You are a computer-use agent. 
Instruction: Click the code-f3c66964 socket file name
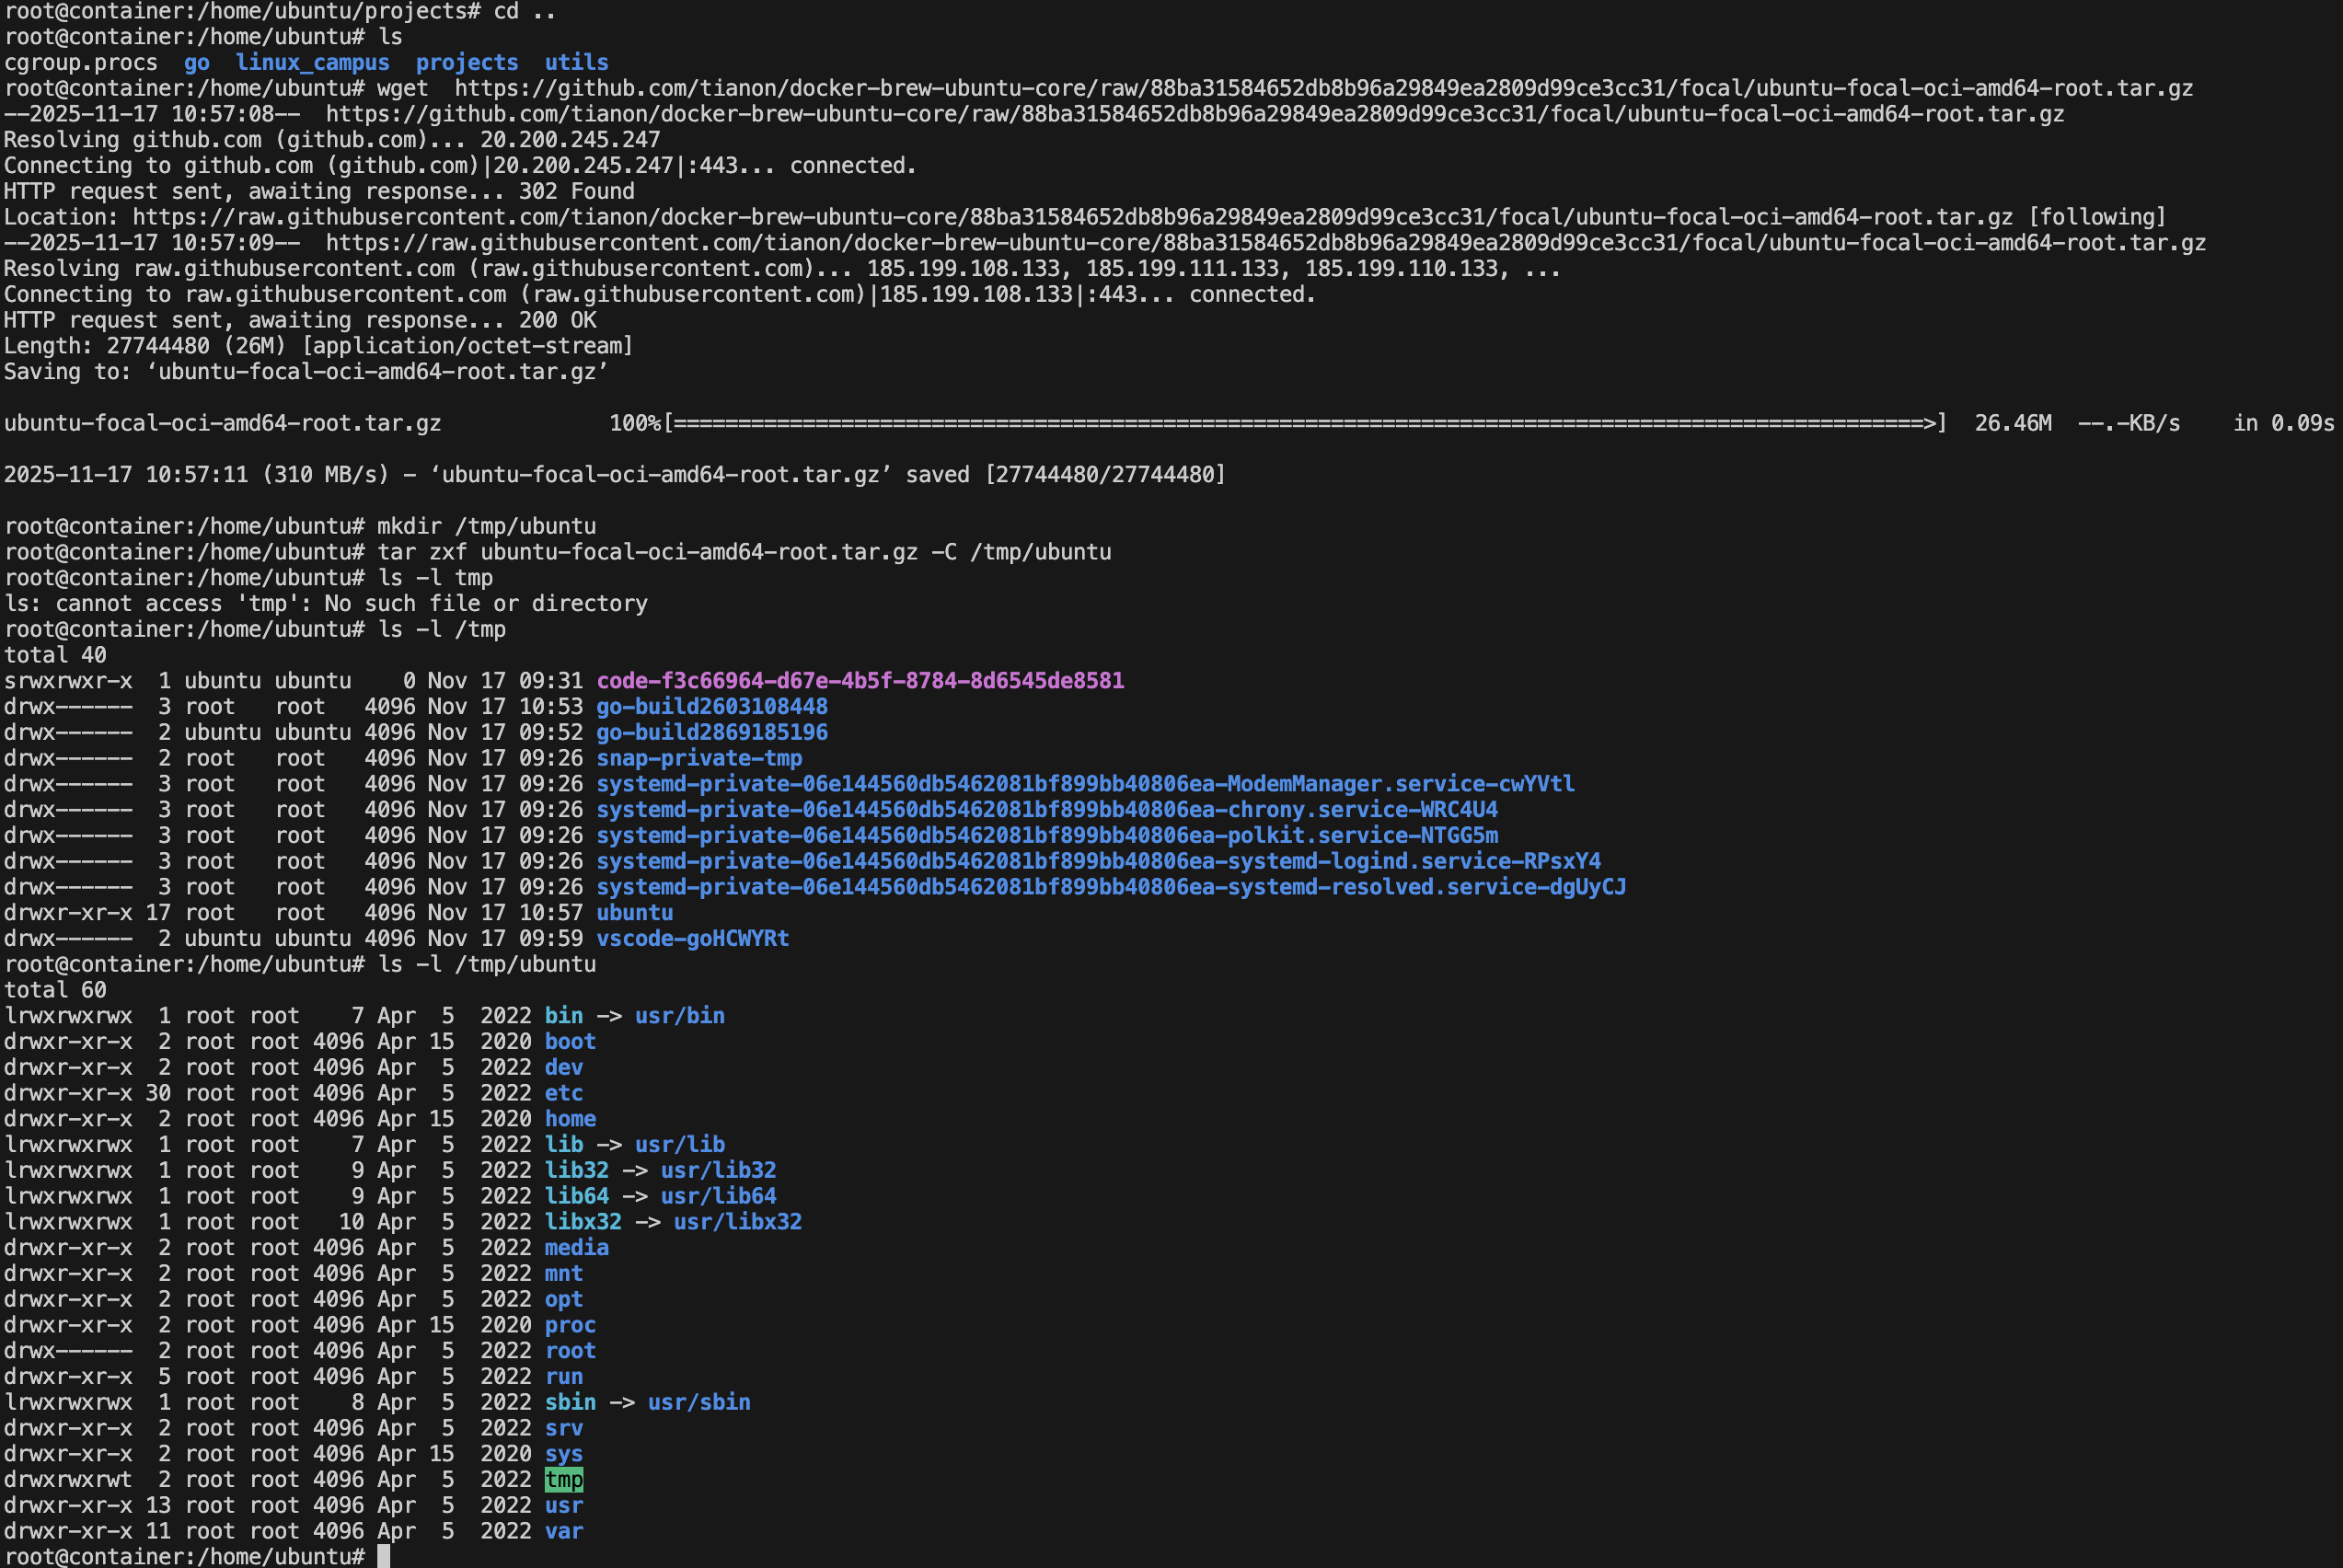(860, 681)
